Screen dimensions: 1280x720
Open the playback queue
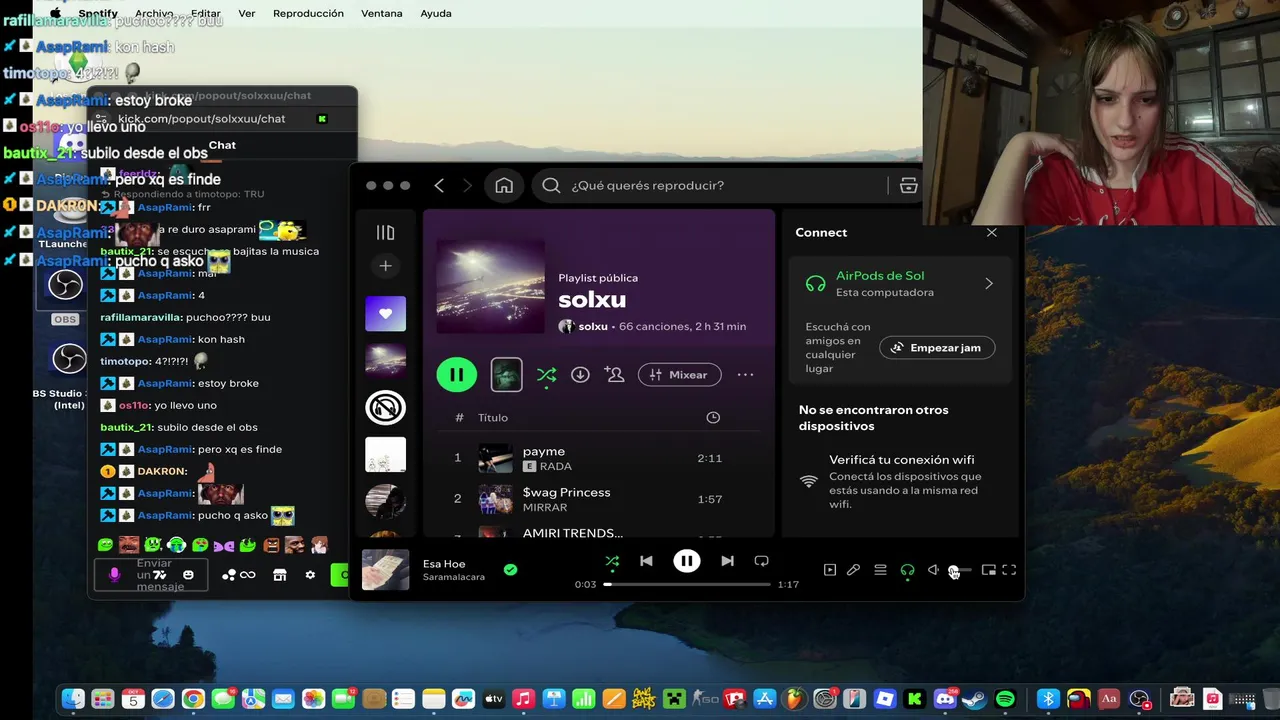880,570
